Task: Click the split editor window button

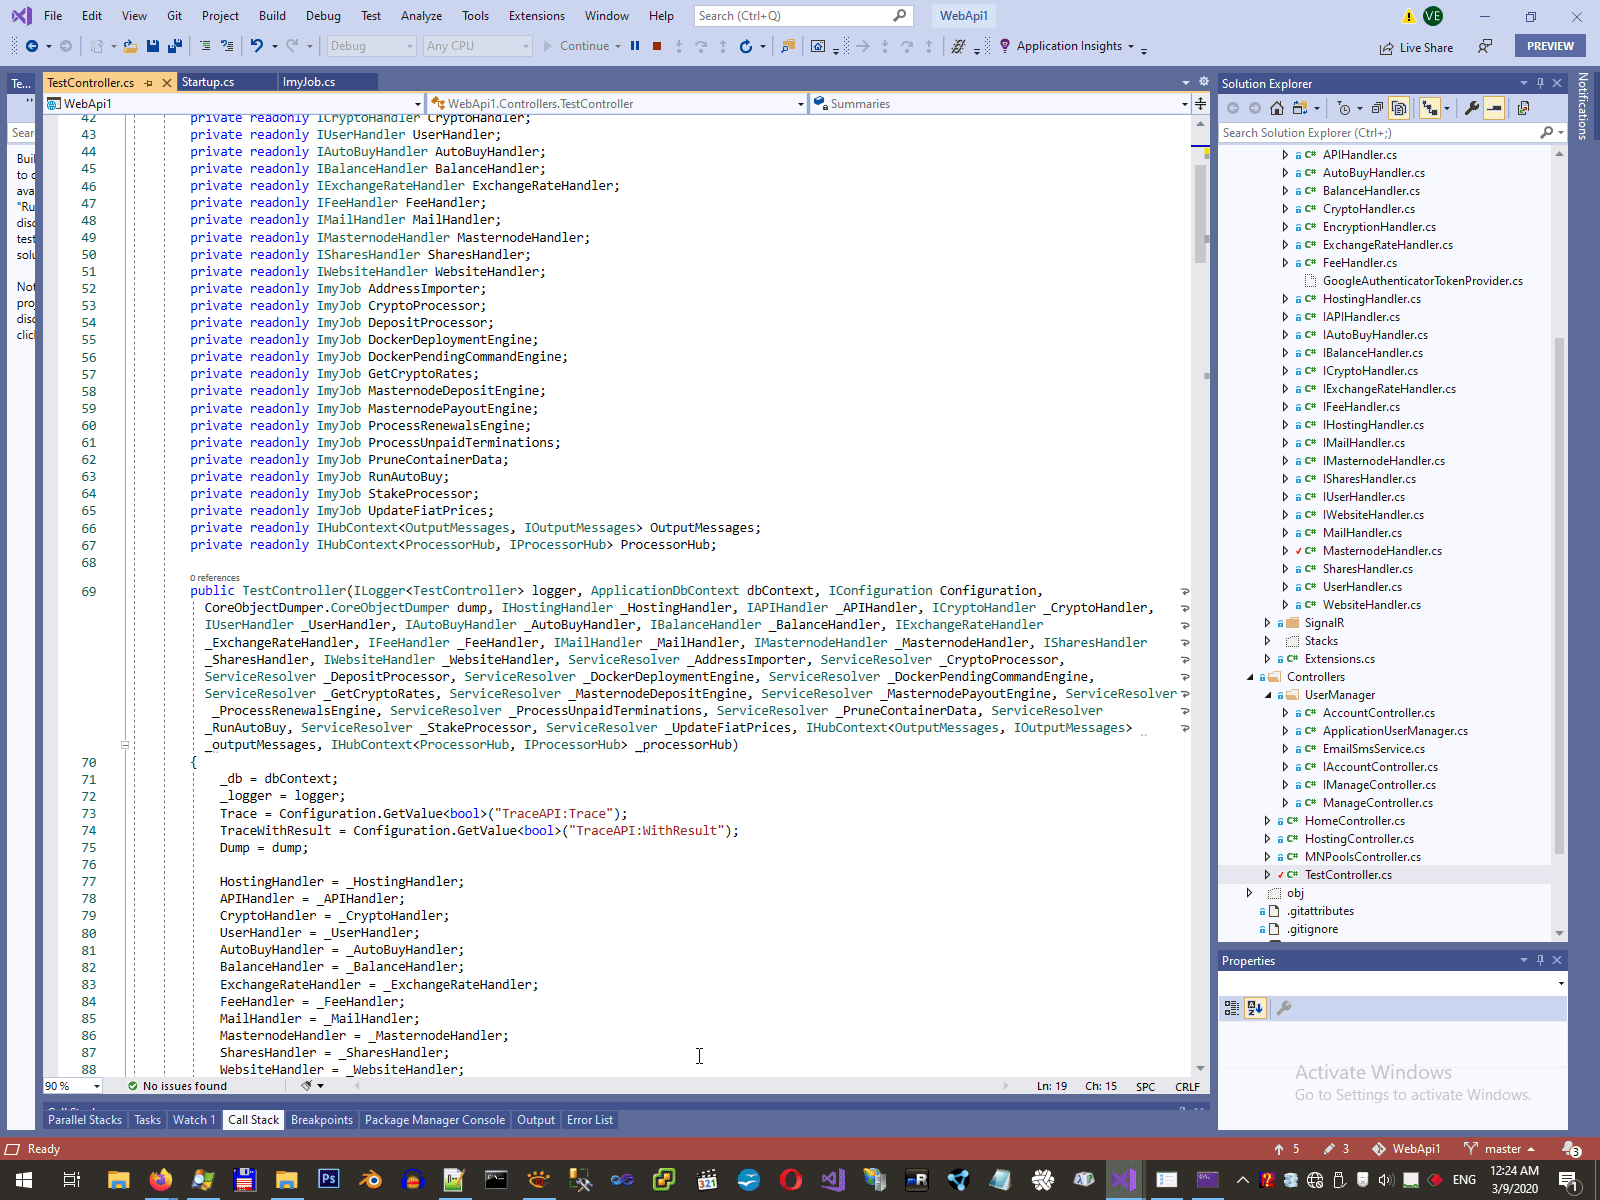Action: 1200,104
